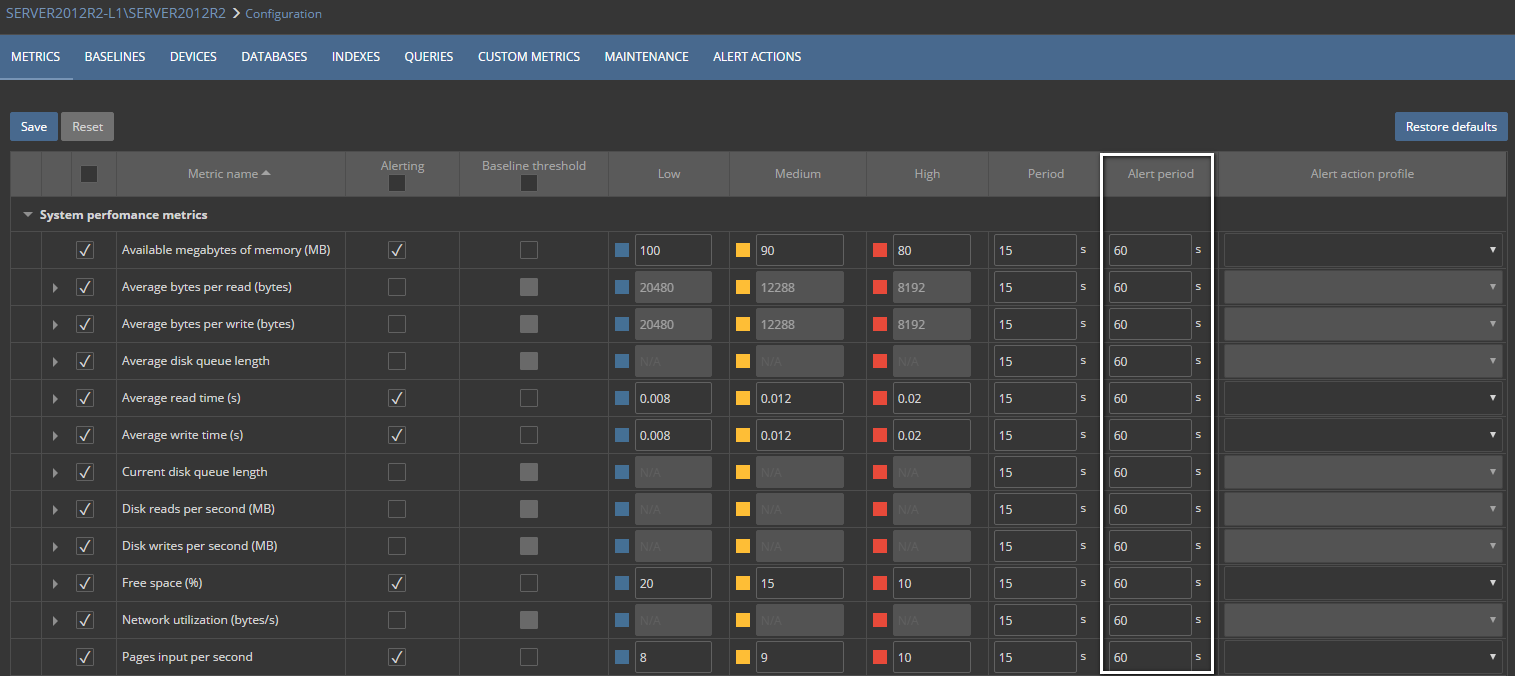Expand the Disk writes per second row
Screen dimensions: 1515x676
tap(55, 547)
